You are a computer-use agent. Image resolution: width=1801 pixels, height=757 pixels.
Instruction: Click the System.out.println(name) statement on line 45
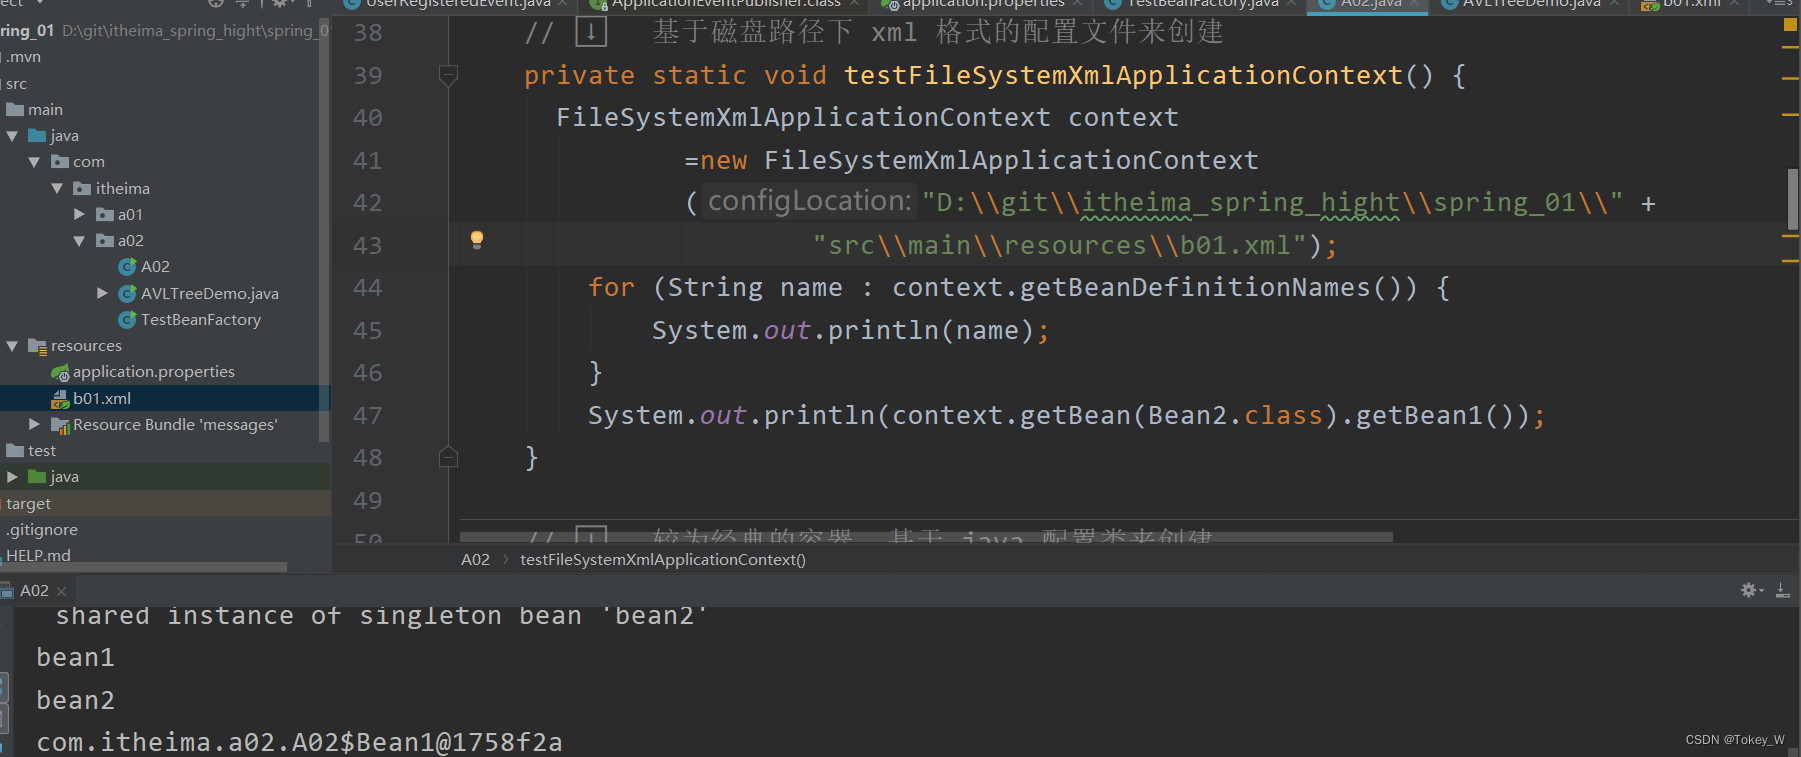point(850,331)
